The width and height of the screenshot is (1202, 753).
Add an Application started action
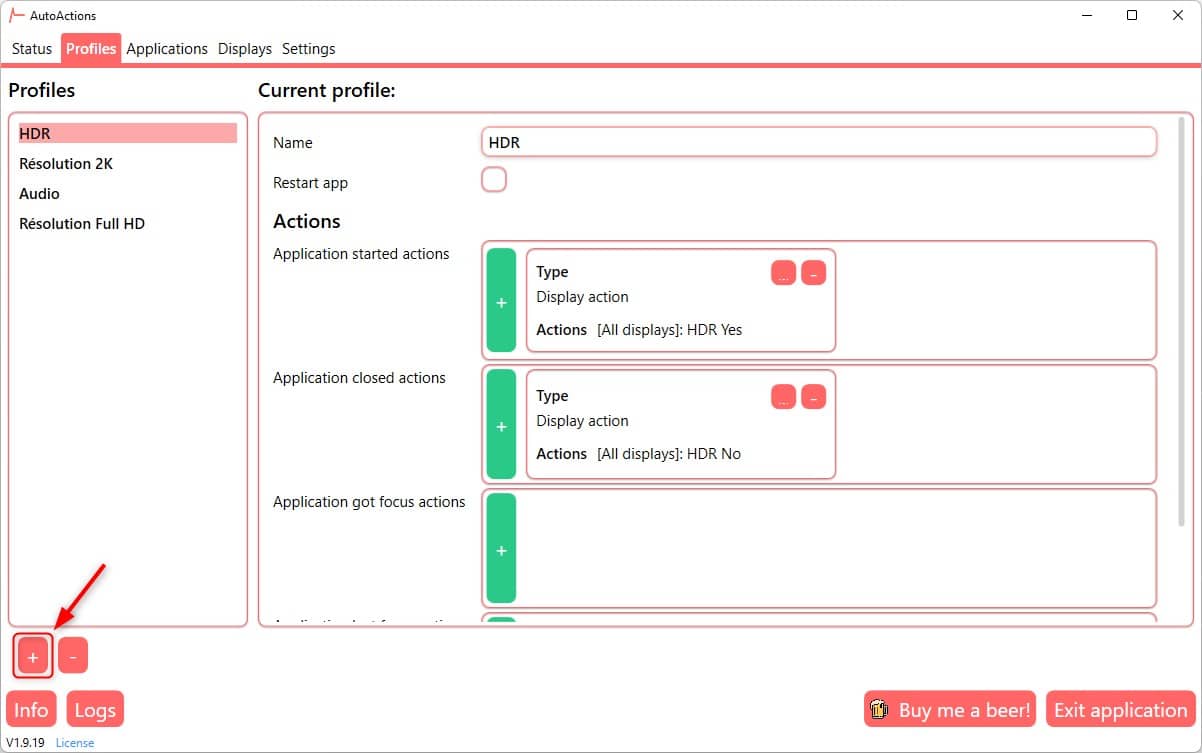[x=501, y=301]
